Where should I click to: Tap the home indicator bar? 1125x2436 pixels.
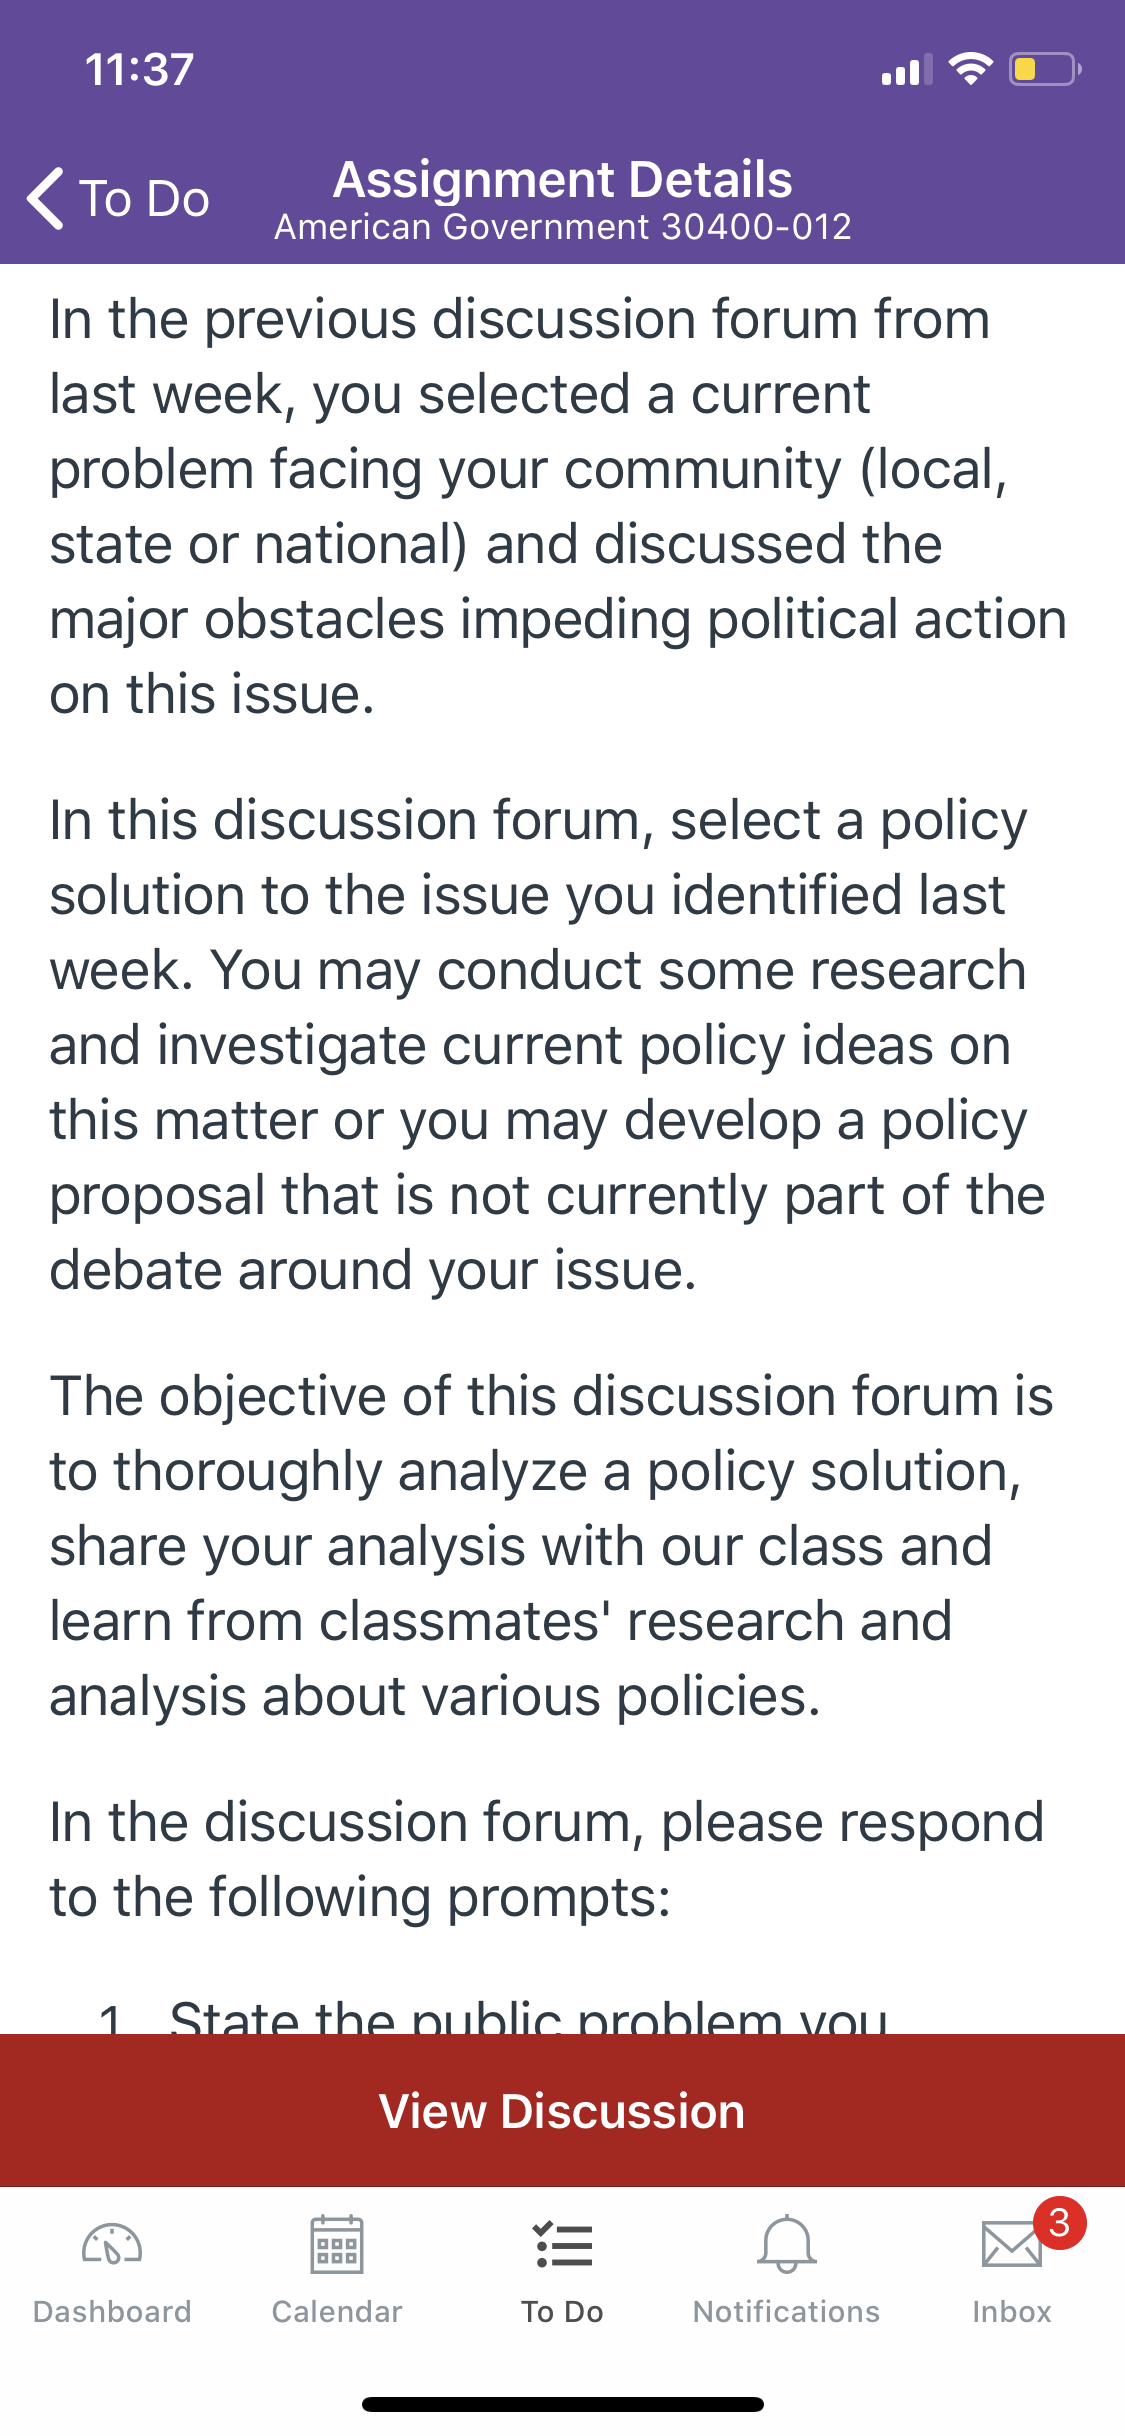pyautogui.click(x=563, y=2404)
